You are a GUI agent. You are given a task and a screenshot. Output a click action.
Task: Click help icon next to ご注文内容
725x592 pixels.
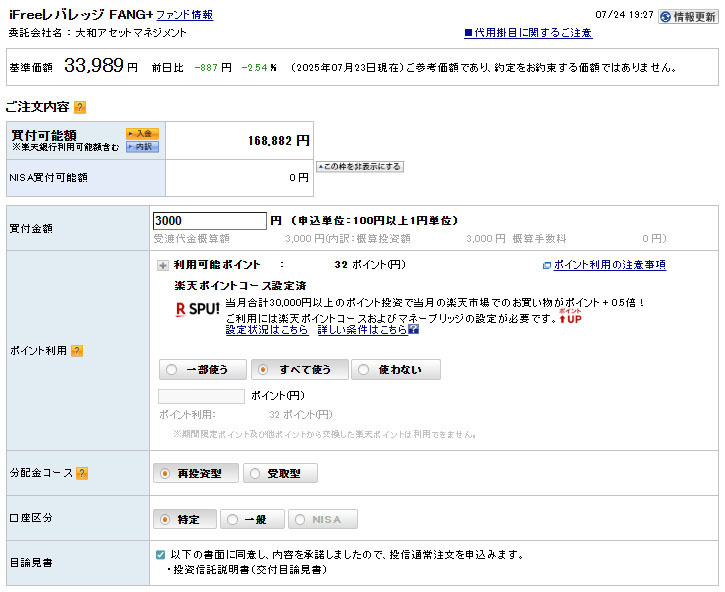pyautogui.click(x=80, y=107)
